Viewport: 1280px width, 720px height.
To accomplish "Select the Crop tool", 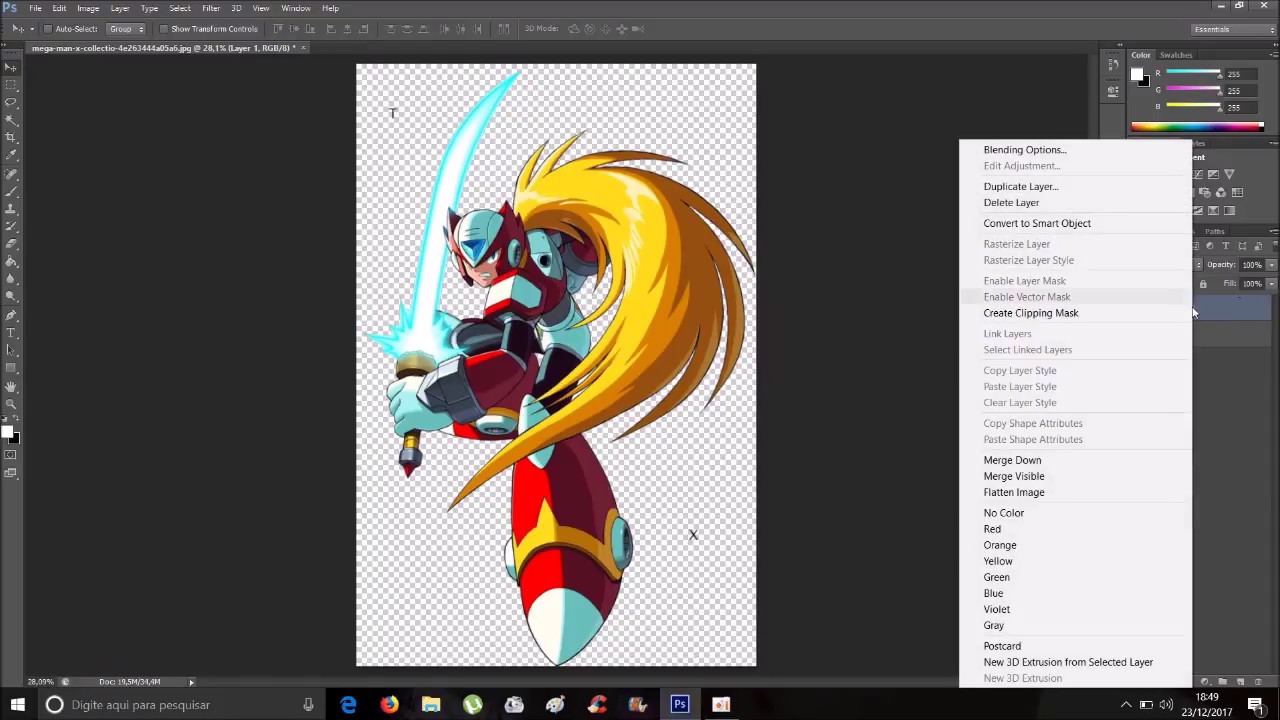I will 11,137.
